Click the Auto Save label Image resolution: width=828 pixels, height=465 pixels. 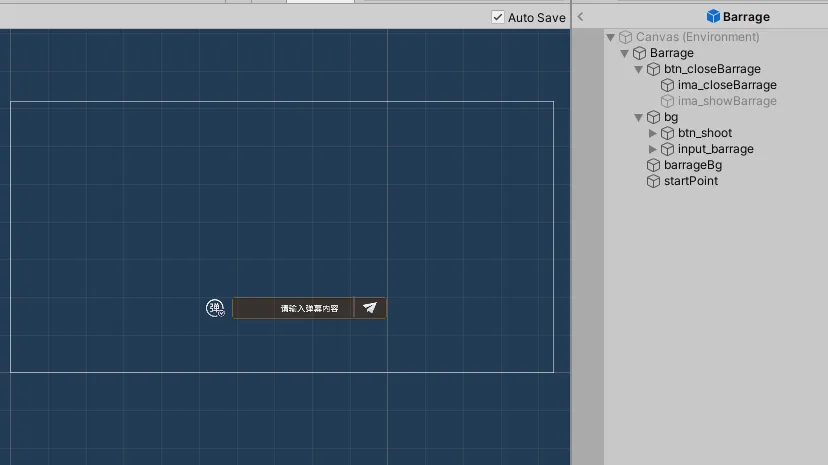(x=537, y=17)
